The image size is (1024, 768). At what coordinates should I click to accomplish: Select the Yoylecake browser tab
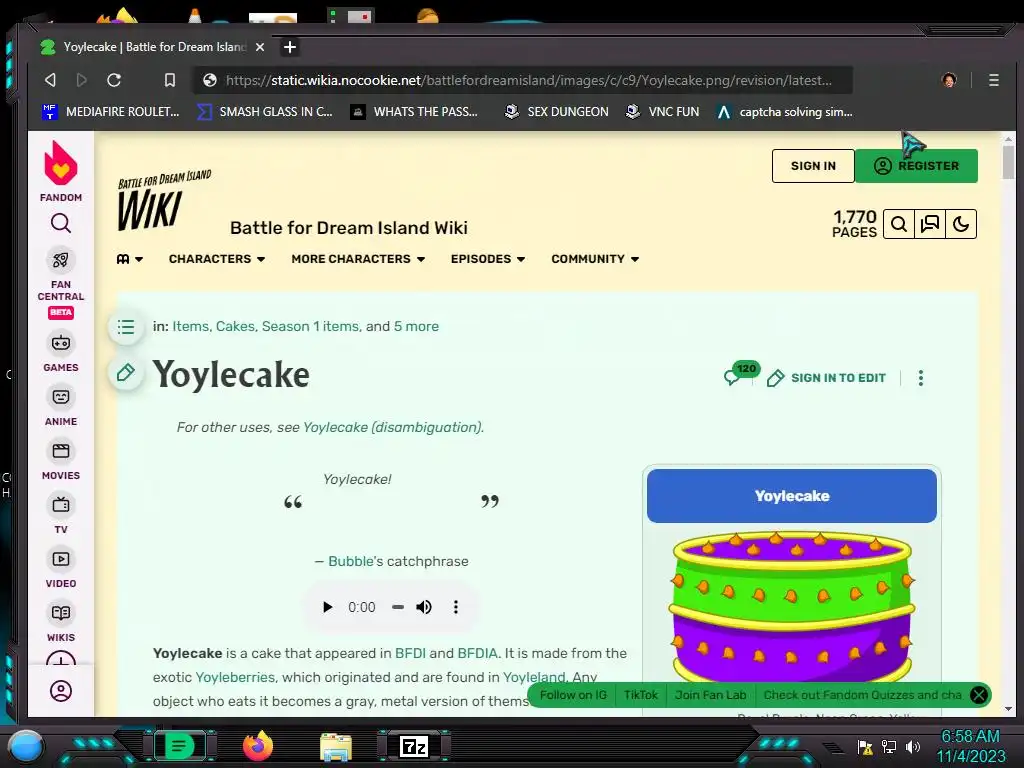[x=153, y=47]
